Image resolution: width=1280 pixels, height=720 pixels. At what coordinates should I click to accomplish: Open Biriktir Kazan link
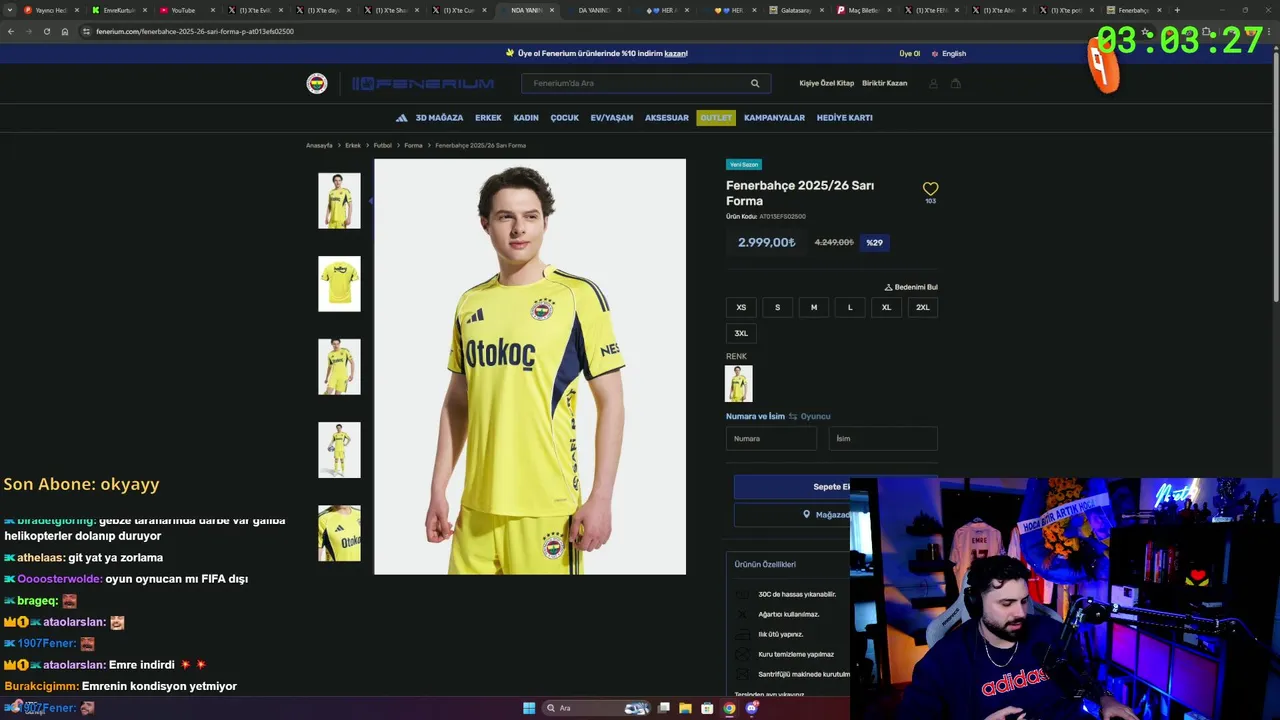(x=884, y=83)
